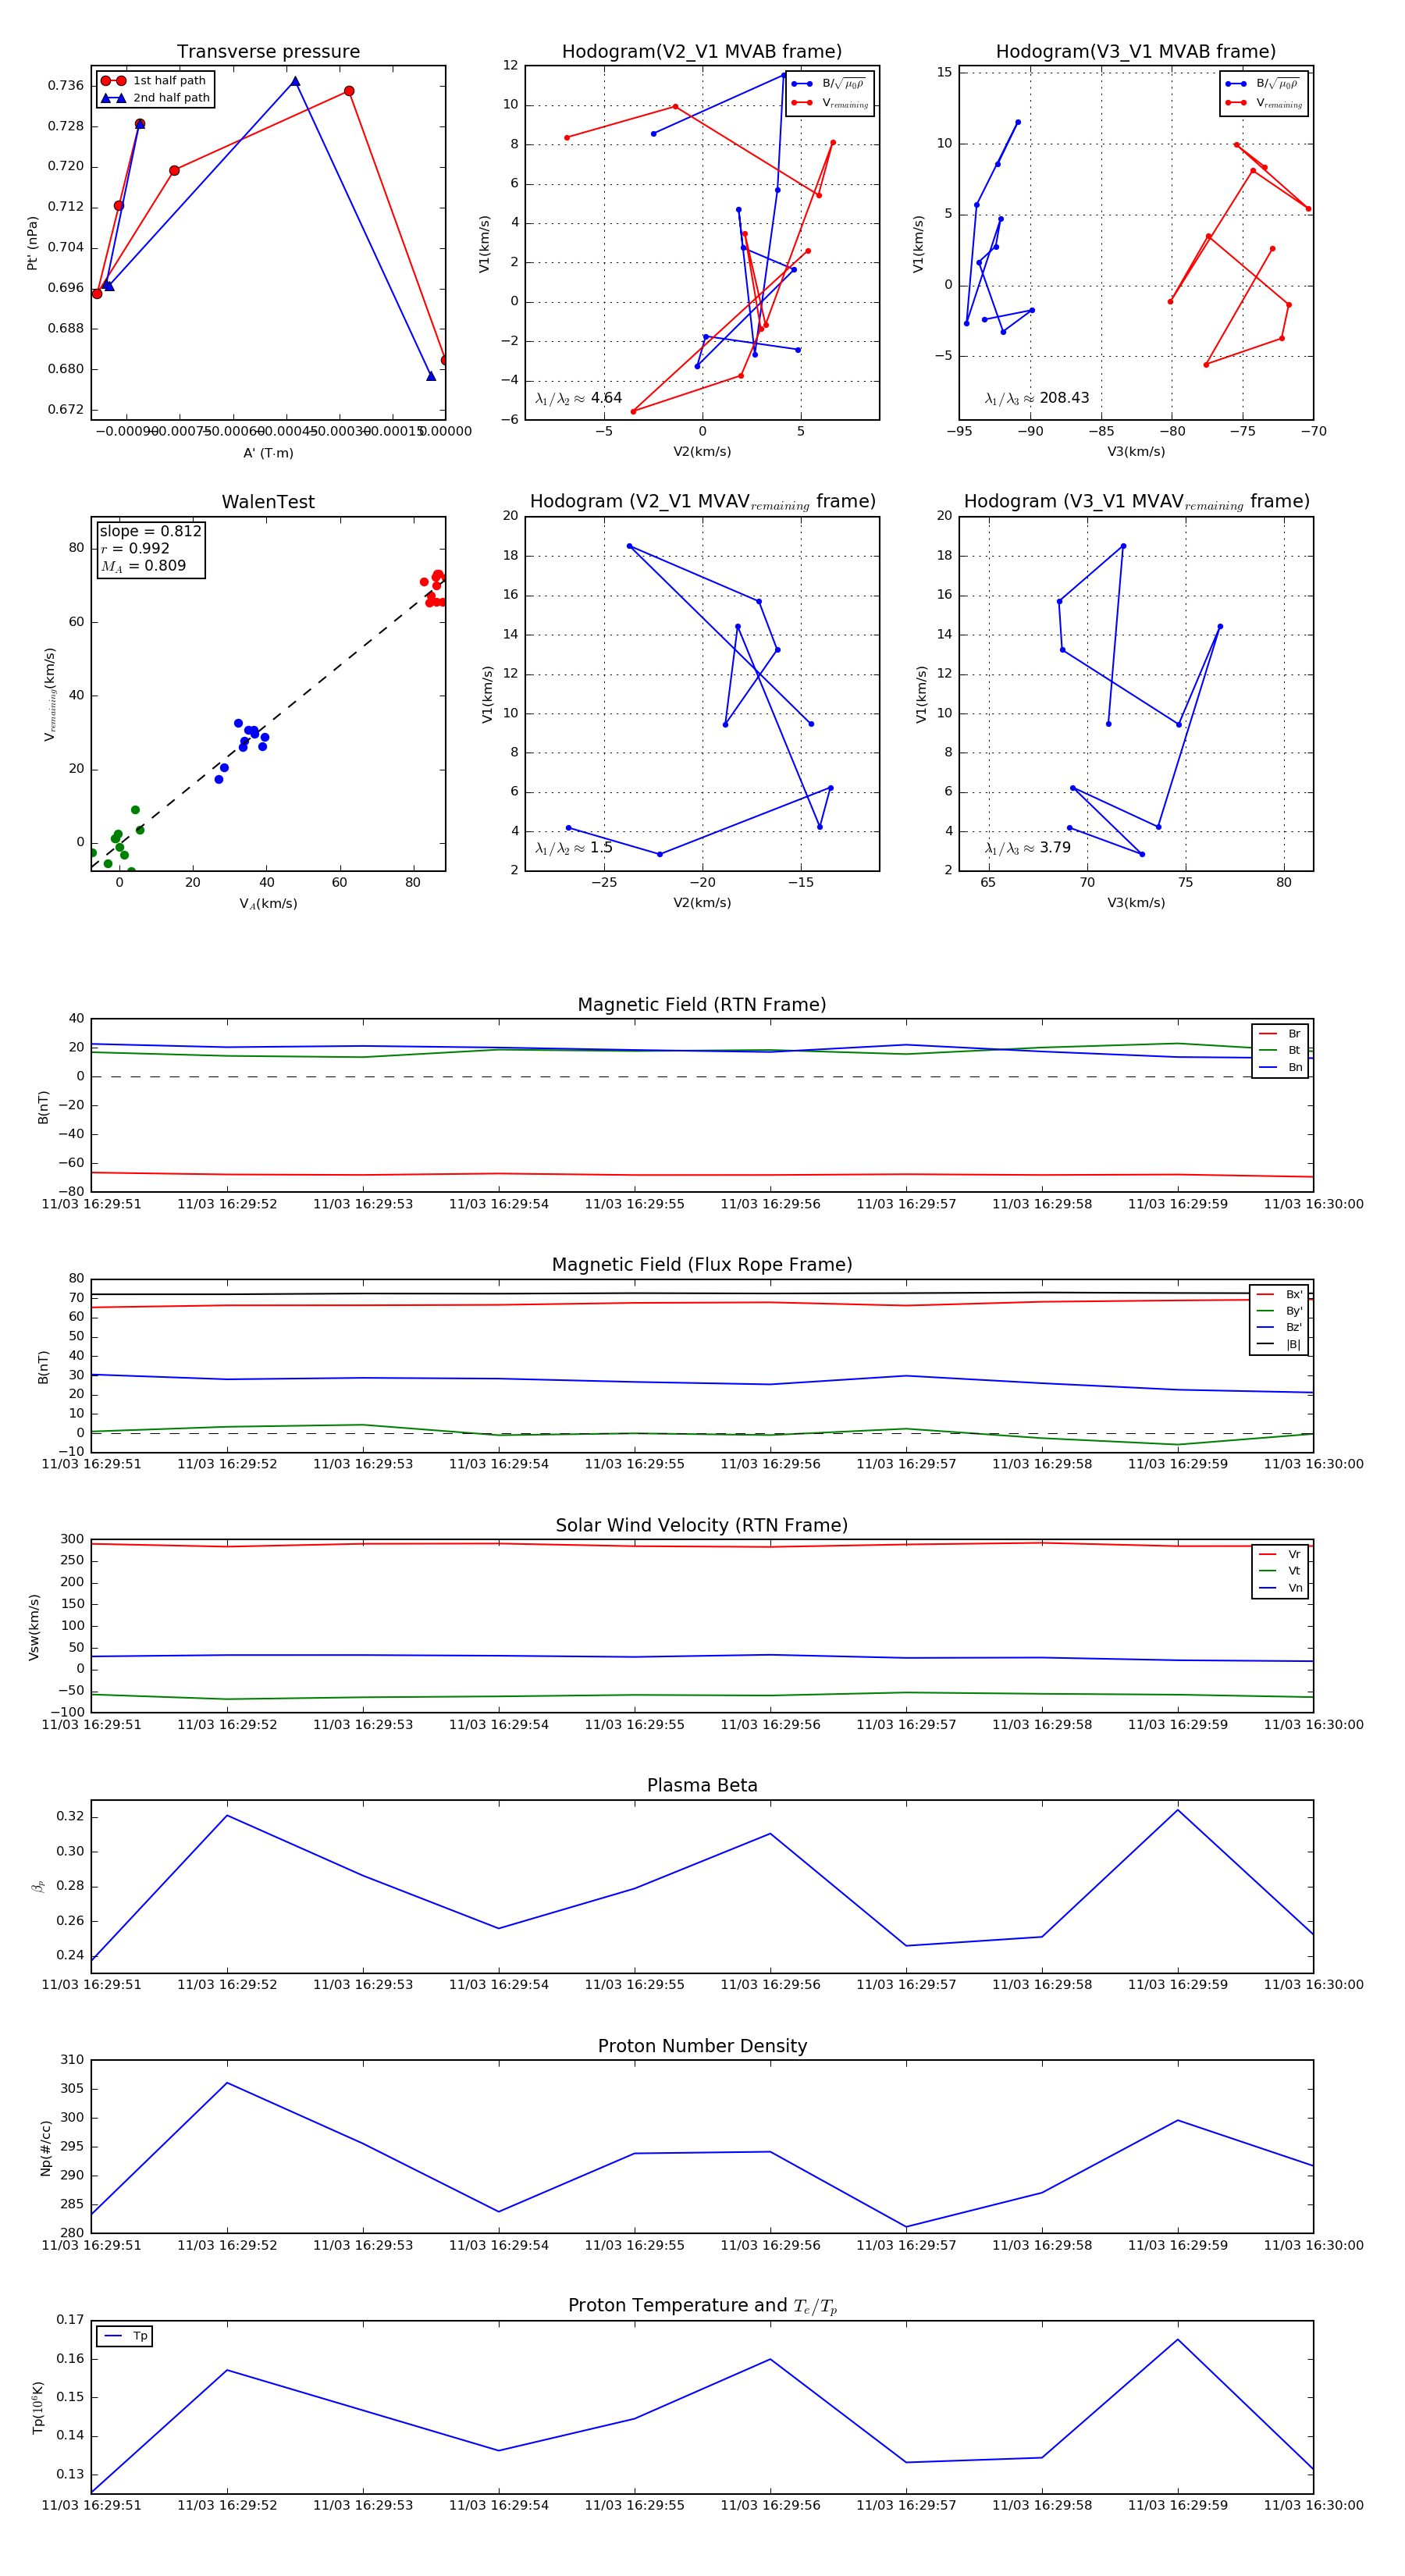Click the "0.17" tick on Proton Temperature axis
1405x2576 pixels.
click(70, 2320)
